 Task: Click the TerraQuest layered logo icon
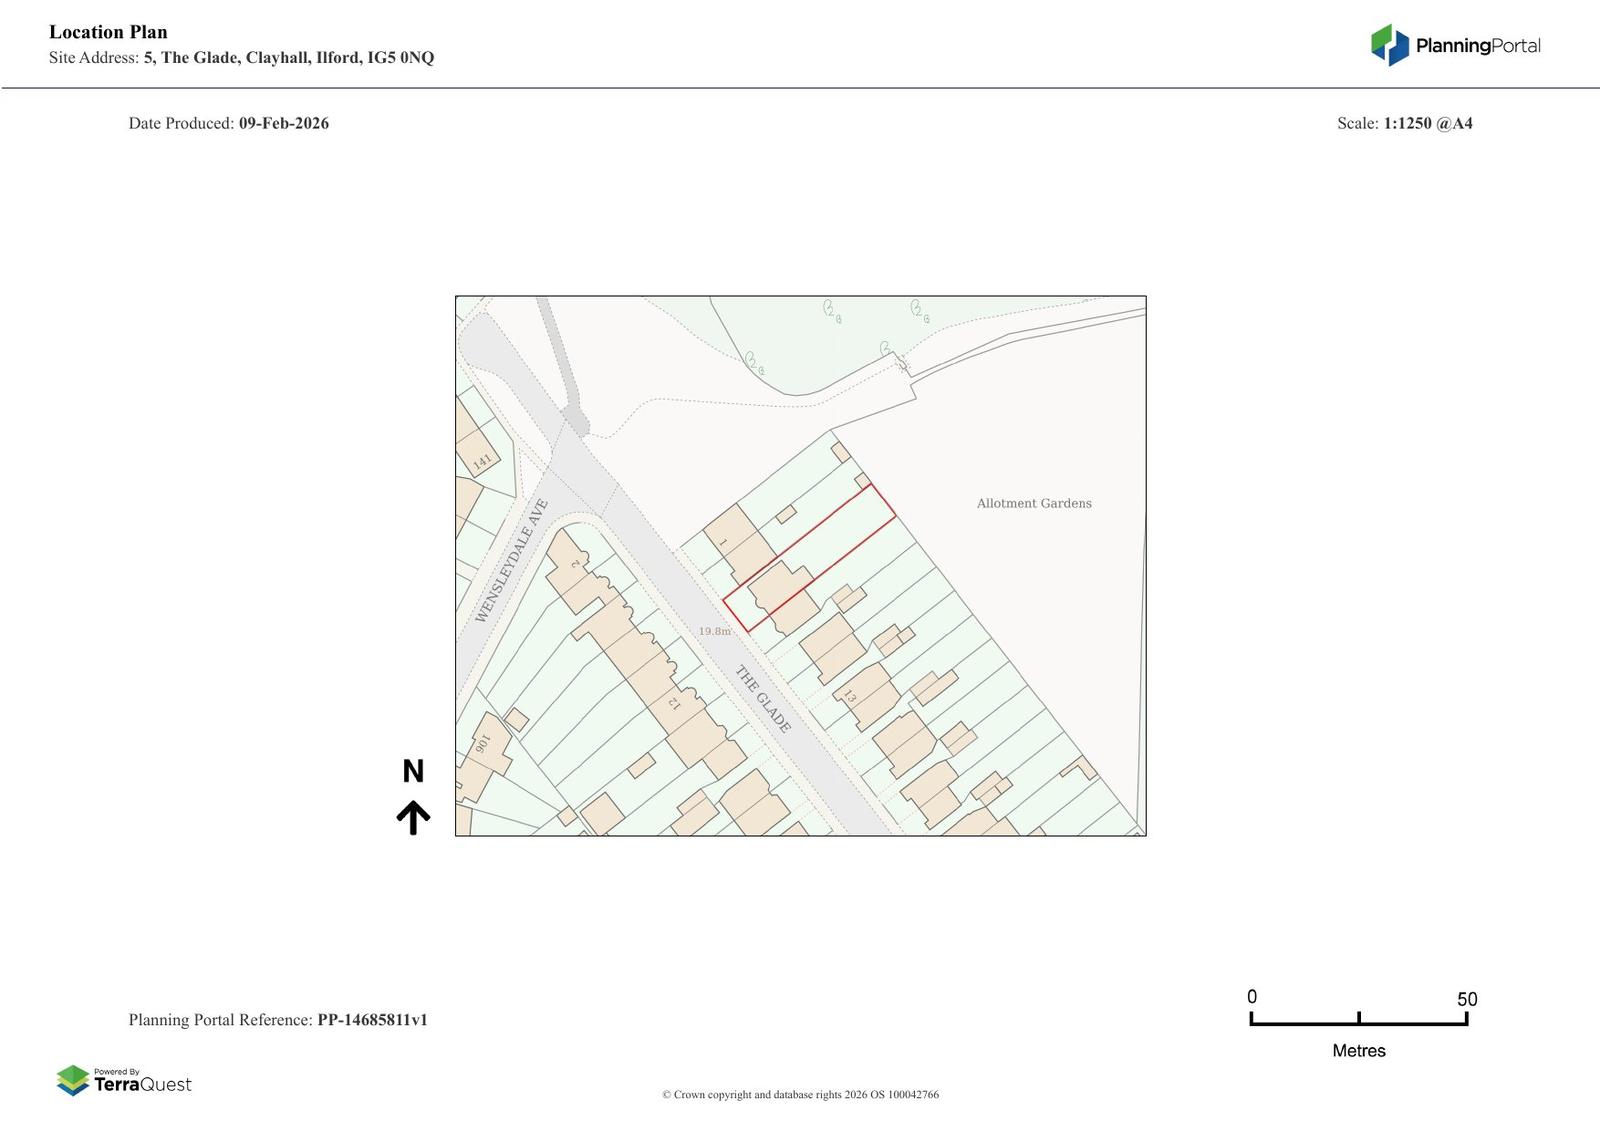tap(73, 1080)
